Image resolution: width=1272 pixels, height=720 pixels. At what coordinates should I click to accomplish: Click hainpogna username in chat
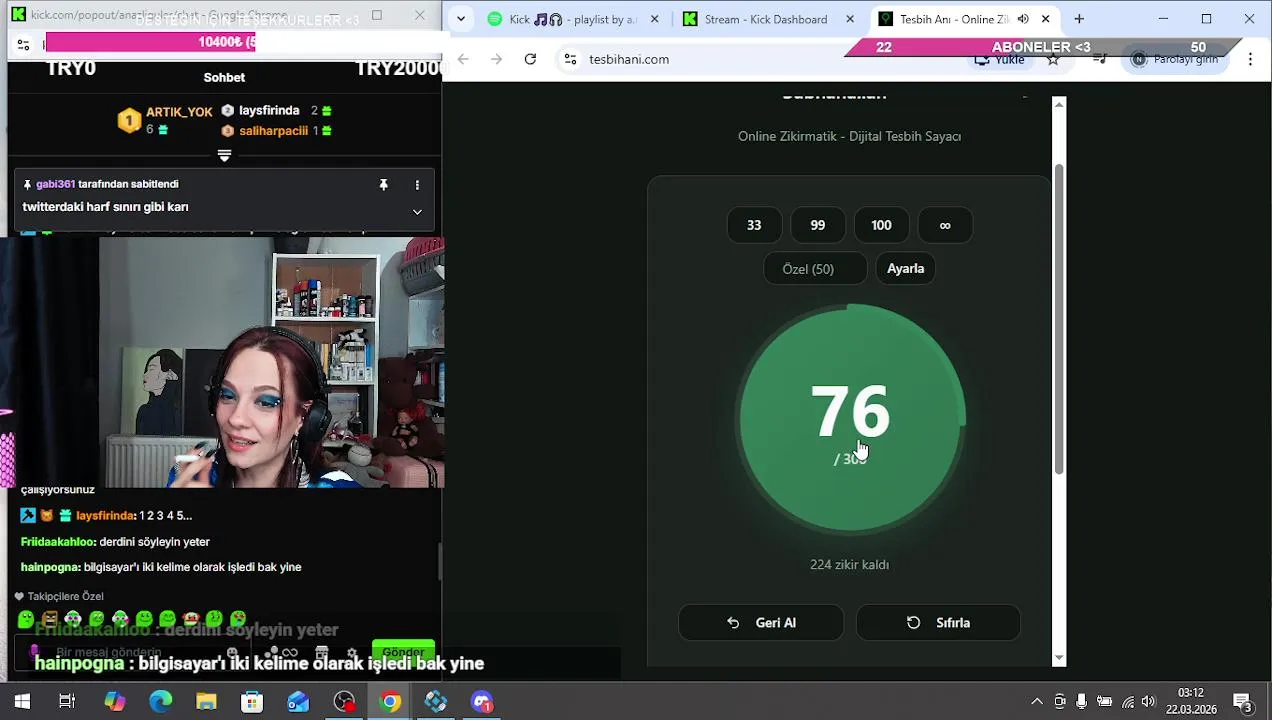click(50, 567)
